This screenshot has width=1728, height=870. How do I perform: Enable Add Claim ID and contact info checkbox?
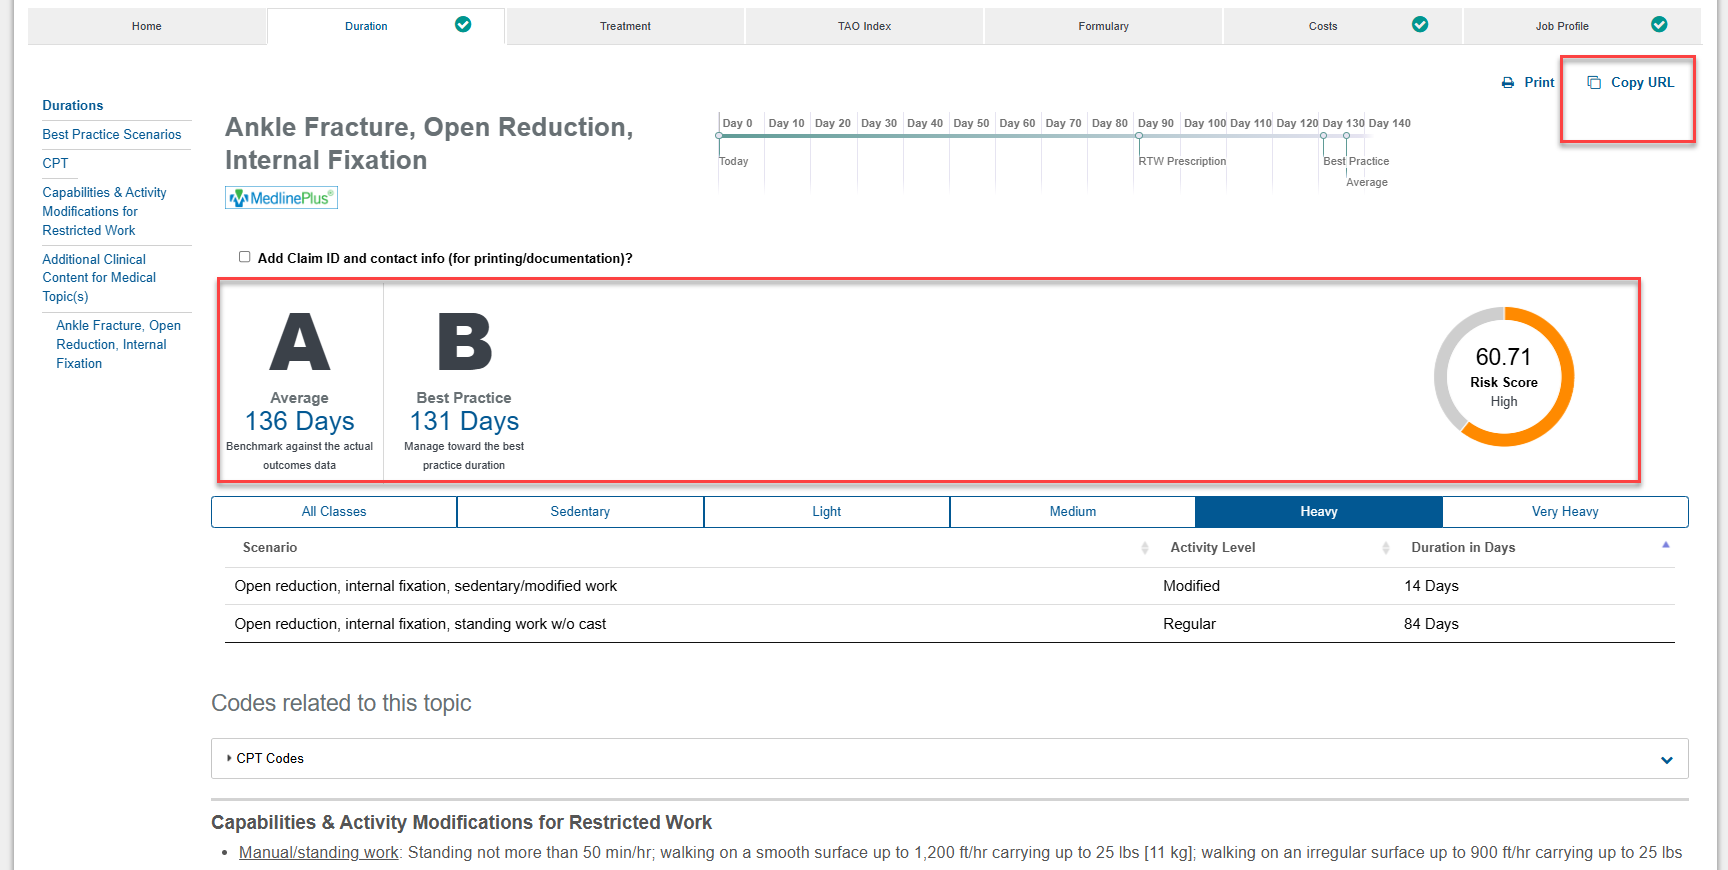[244, 257]
